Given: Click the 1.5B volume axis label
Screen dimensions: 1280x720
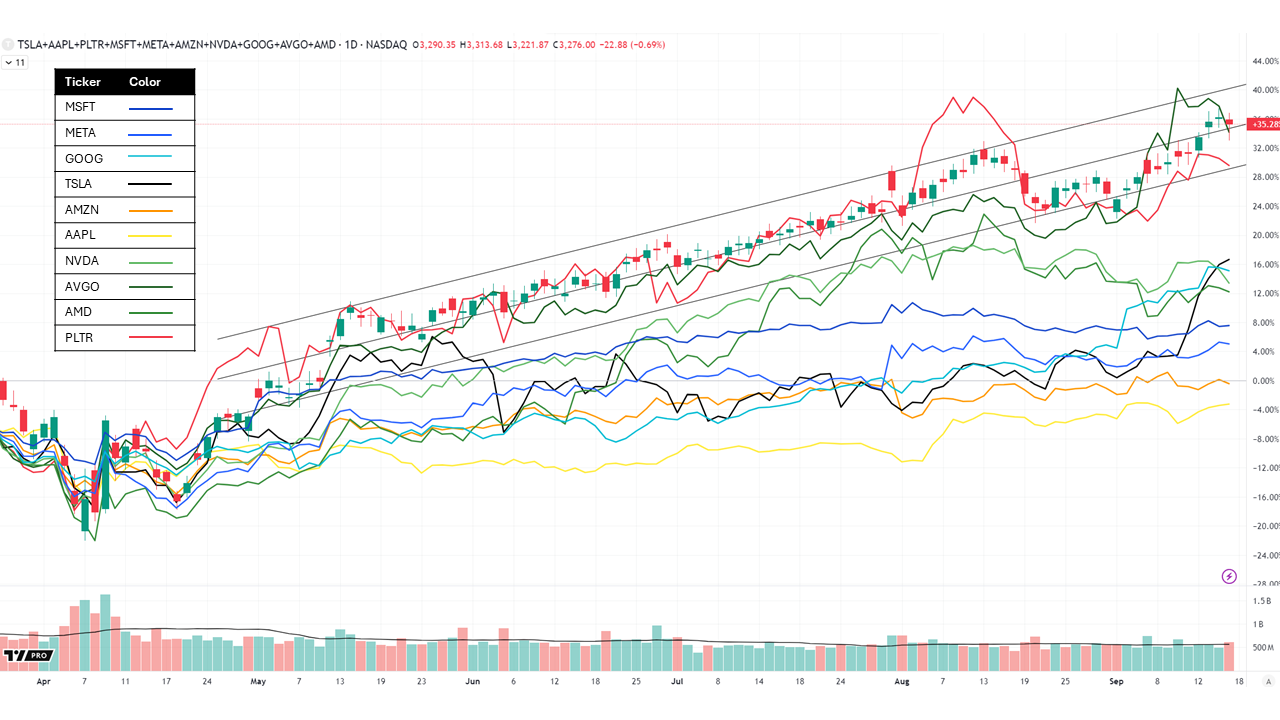Looking at the screenshot, I should [x=1263, y=601].
